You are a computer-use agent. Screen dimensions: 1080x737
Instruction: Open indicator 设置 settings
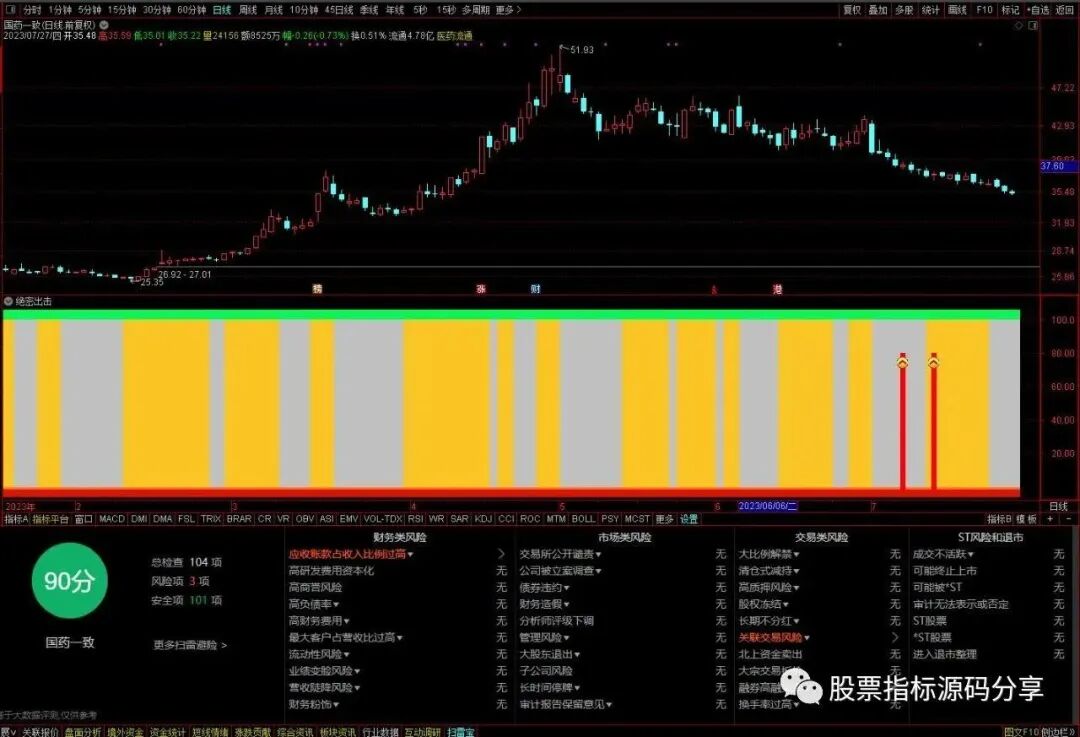point(689,519)
